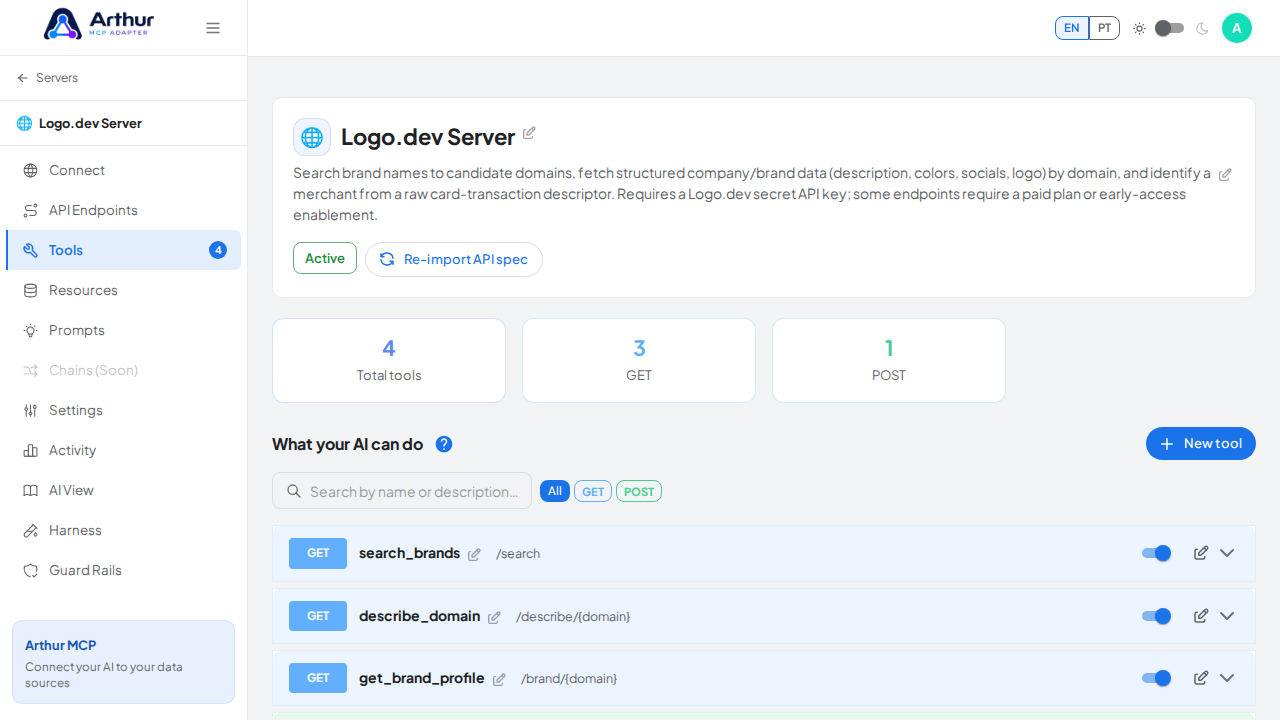1280x720 pixels.
Task: Click the Harness icon
Action: [x=31, y=530]
